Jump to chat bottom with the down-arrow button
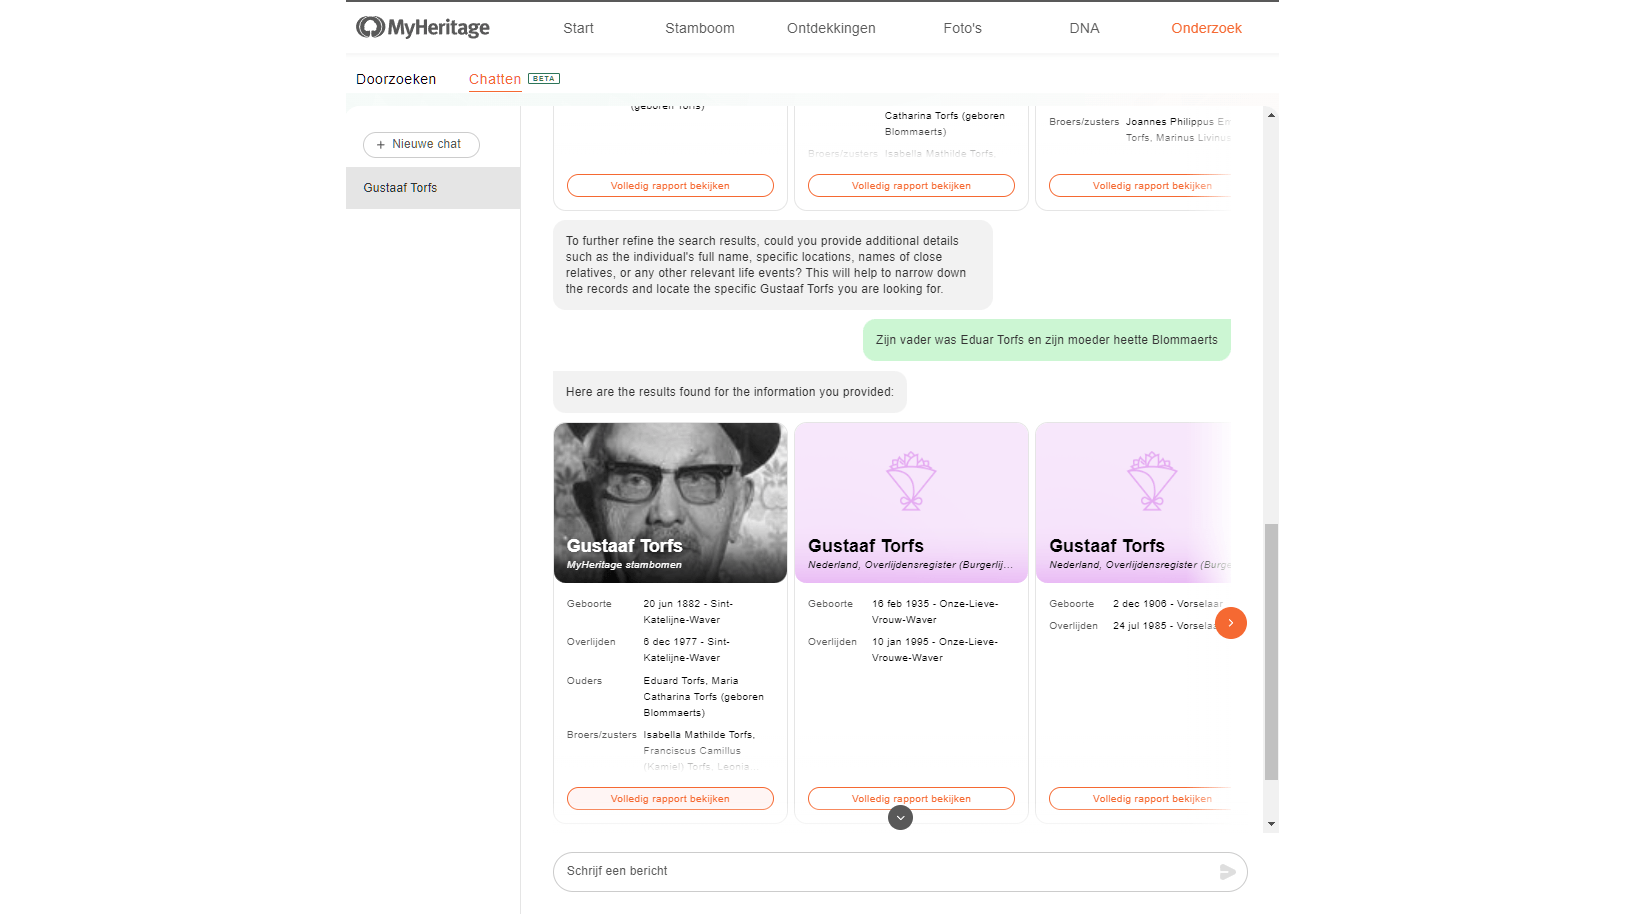 coord(901,818)
